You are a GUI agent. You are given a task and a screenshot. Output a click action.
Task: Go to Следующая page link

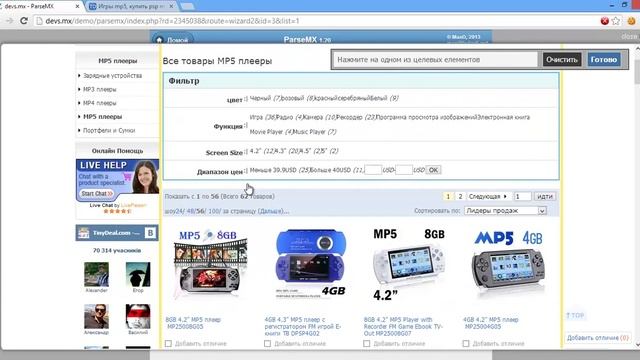[x=488, y=197]
